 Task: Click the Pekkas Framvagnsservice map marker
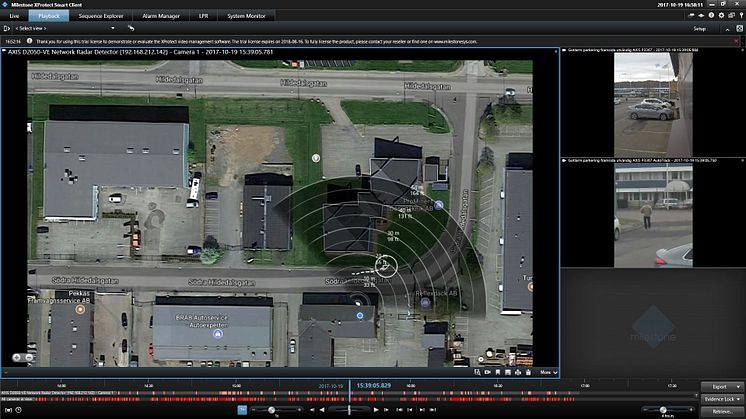click(x=80, y=310)
